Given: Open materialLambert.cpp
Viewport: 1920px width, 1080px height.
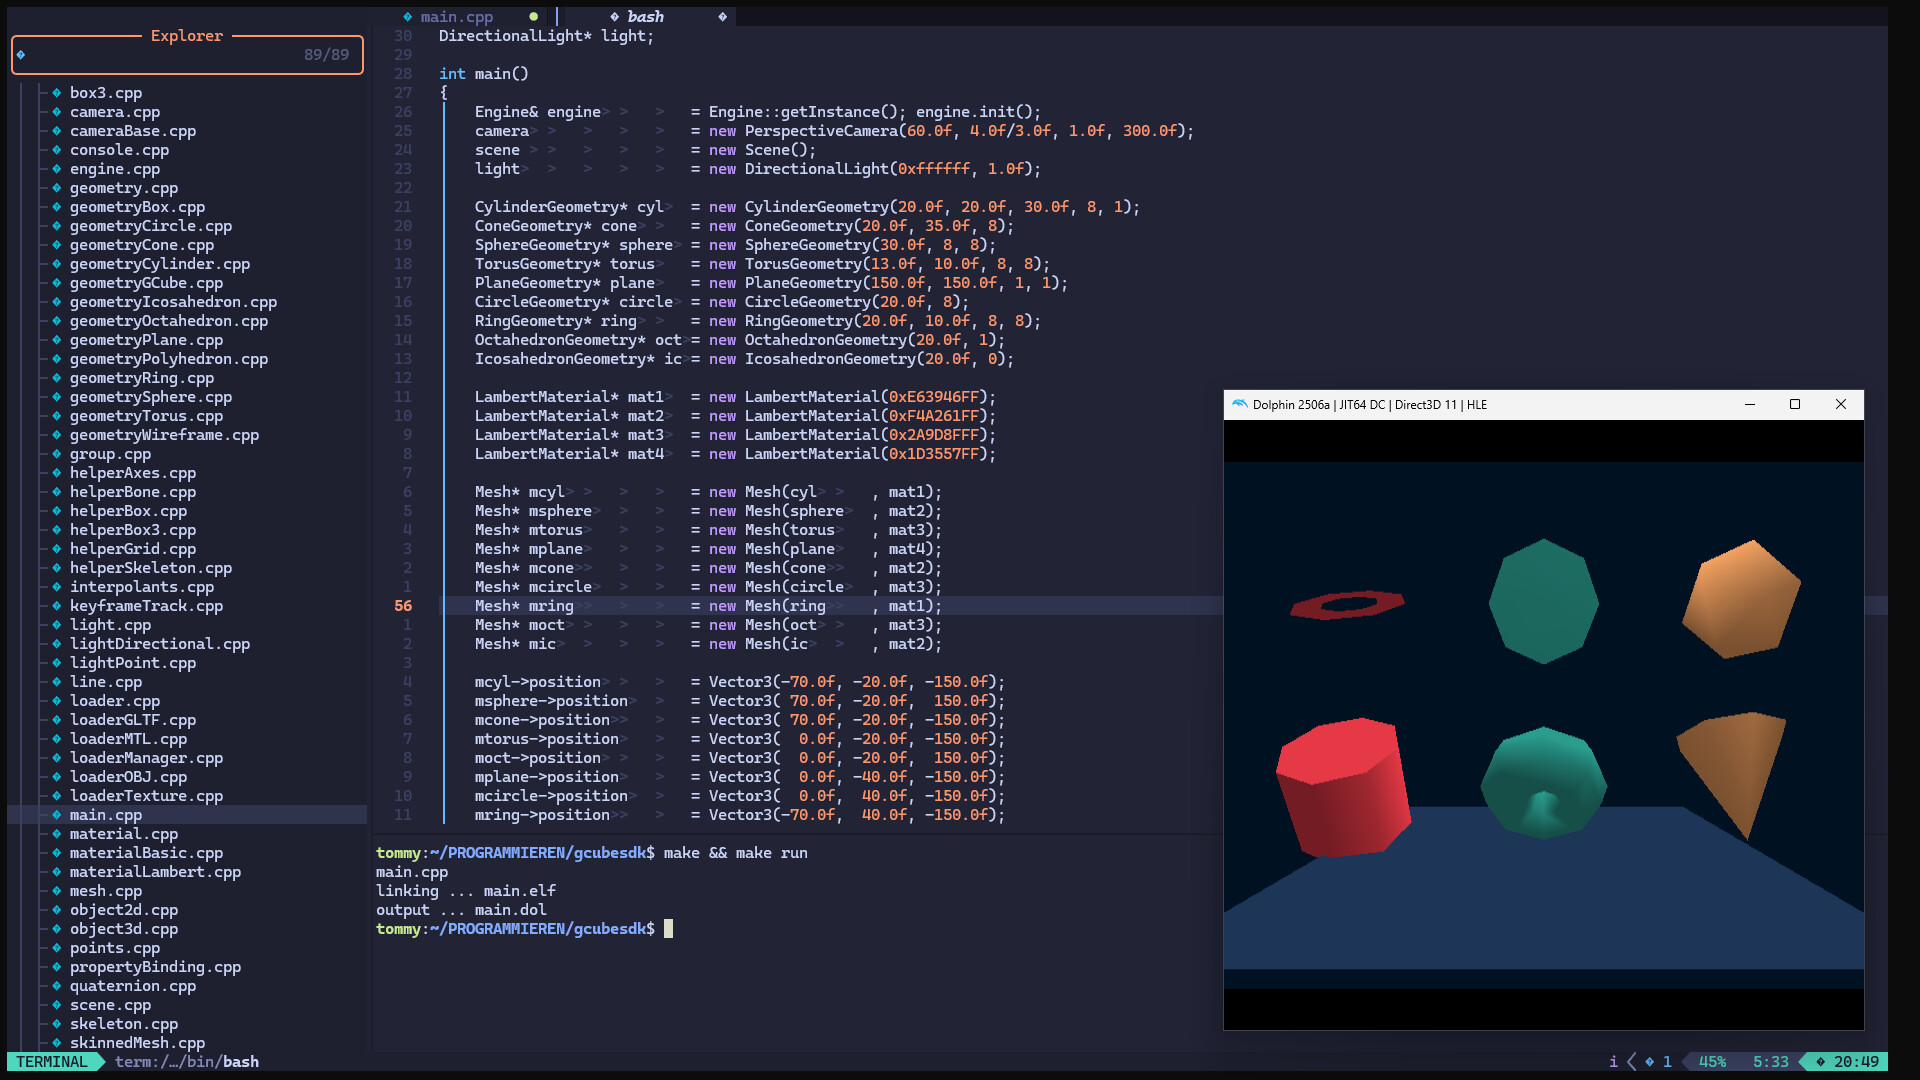Looking at the screenshot, I should 155,872.
